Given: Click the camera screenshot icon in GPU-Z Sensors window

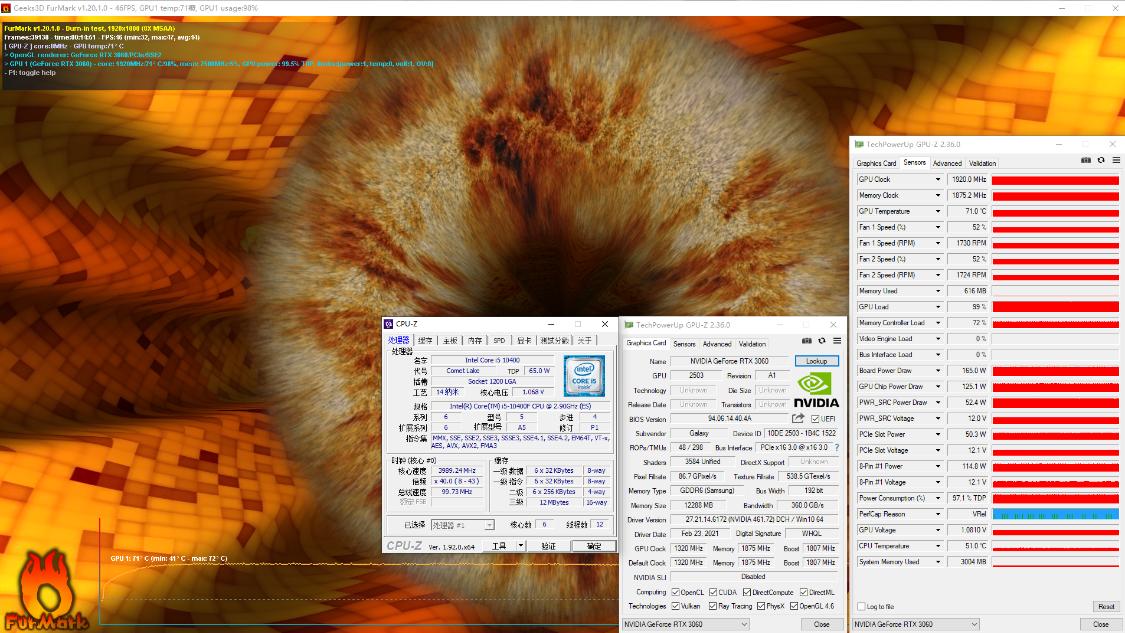Looking at the screenshot, I should [1085, 162].
